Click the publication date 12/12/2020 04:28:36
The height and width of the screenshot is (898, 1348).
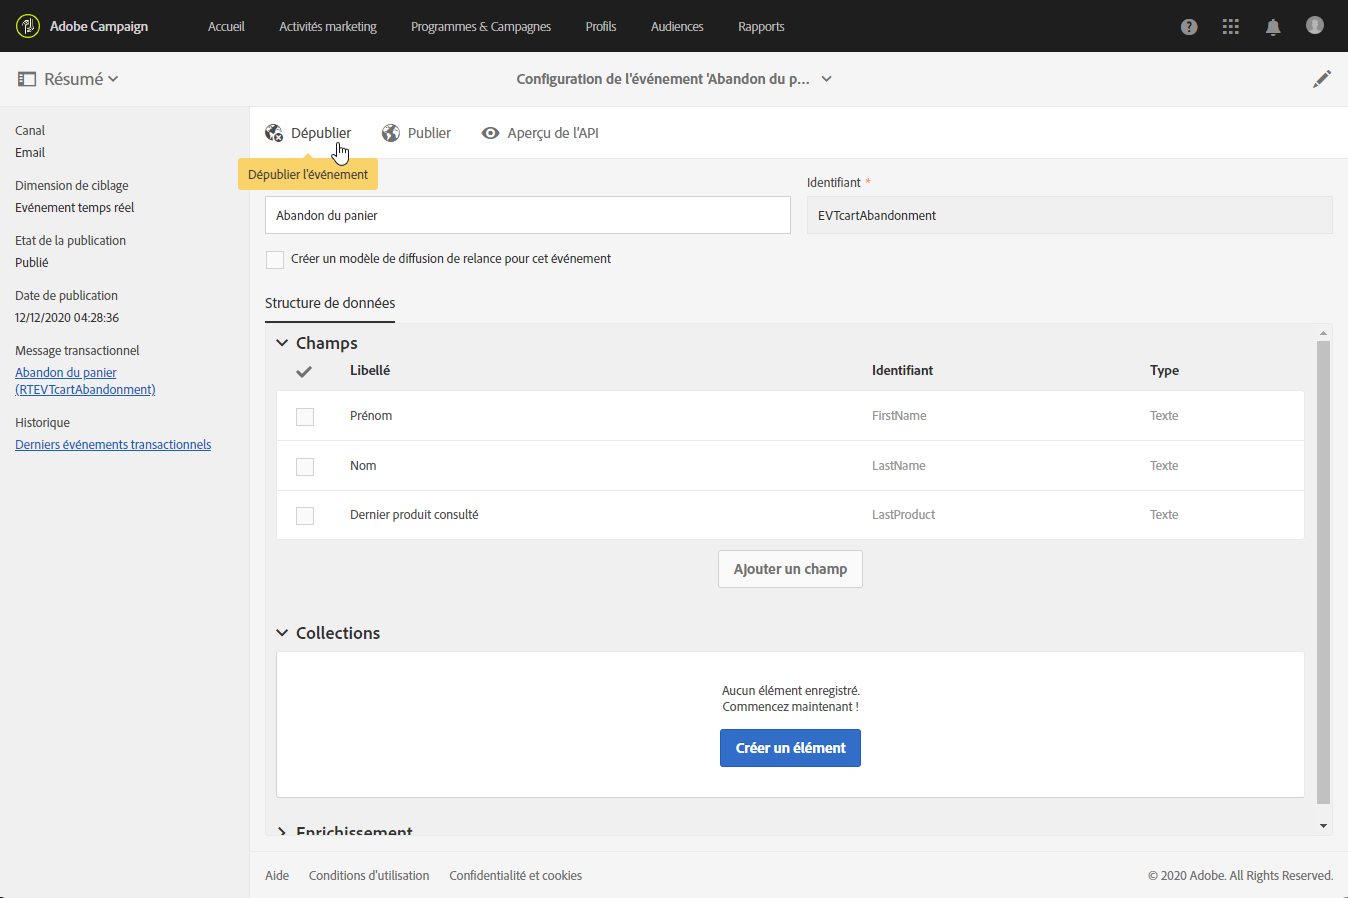click(67, 318)
